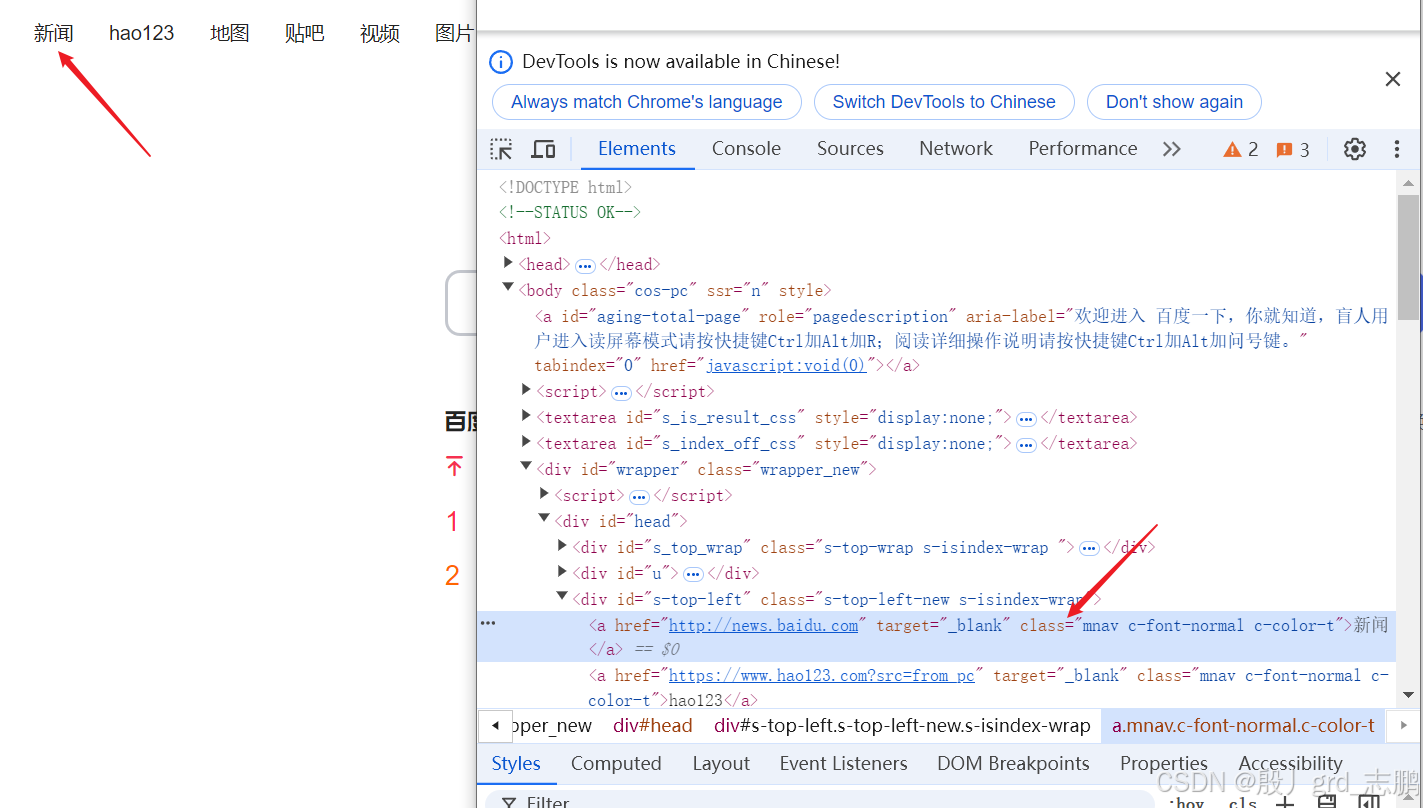Select the Layout pane tab
Screen dimensions: 1423x808
pyautogui.click(x=721, y=764)
